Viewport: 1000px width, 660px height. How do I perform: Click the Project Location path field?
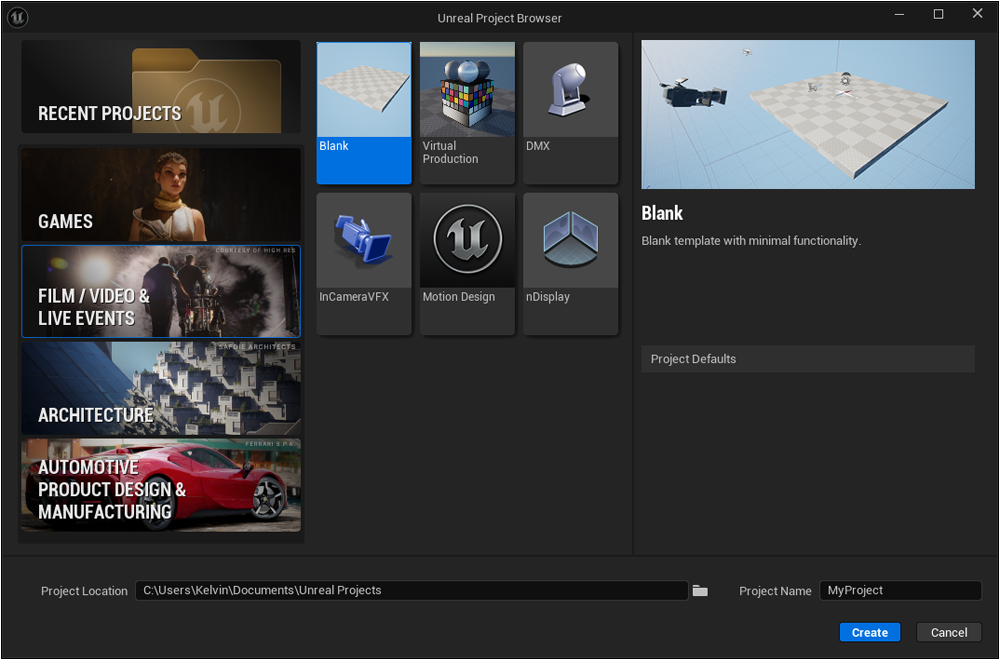tap(411, 590)
